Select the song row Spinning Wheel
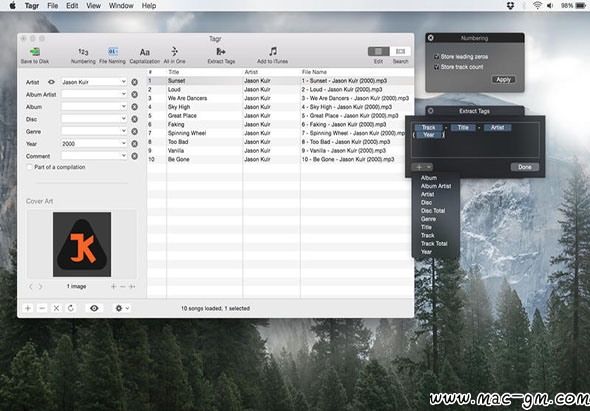Viewport: 590px width, 411px height. 280,133
